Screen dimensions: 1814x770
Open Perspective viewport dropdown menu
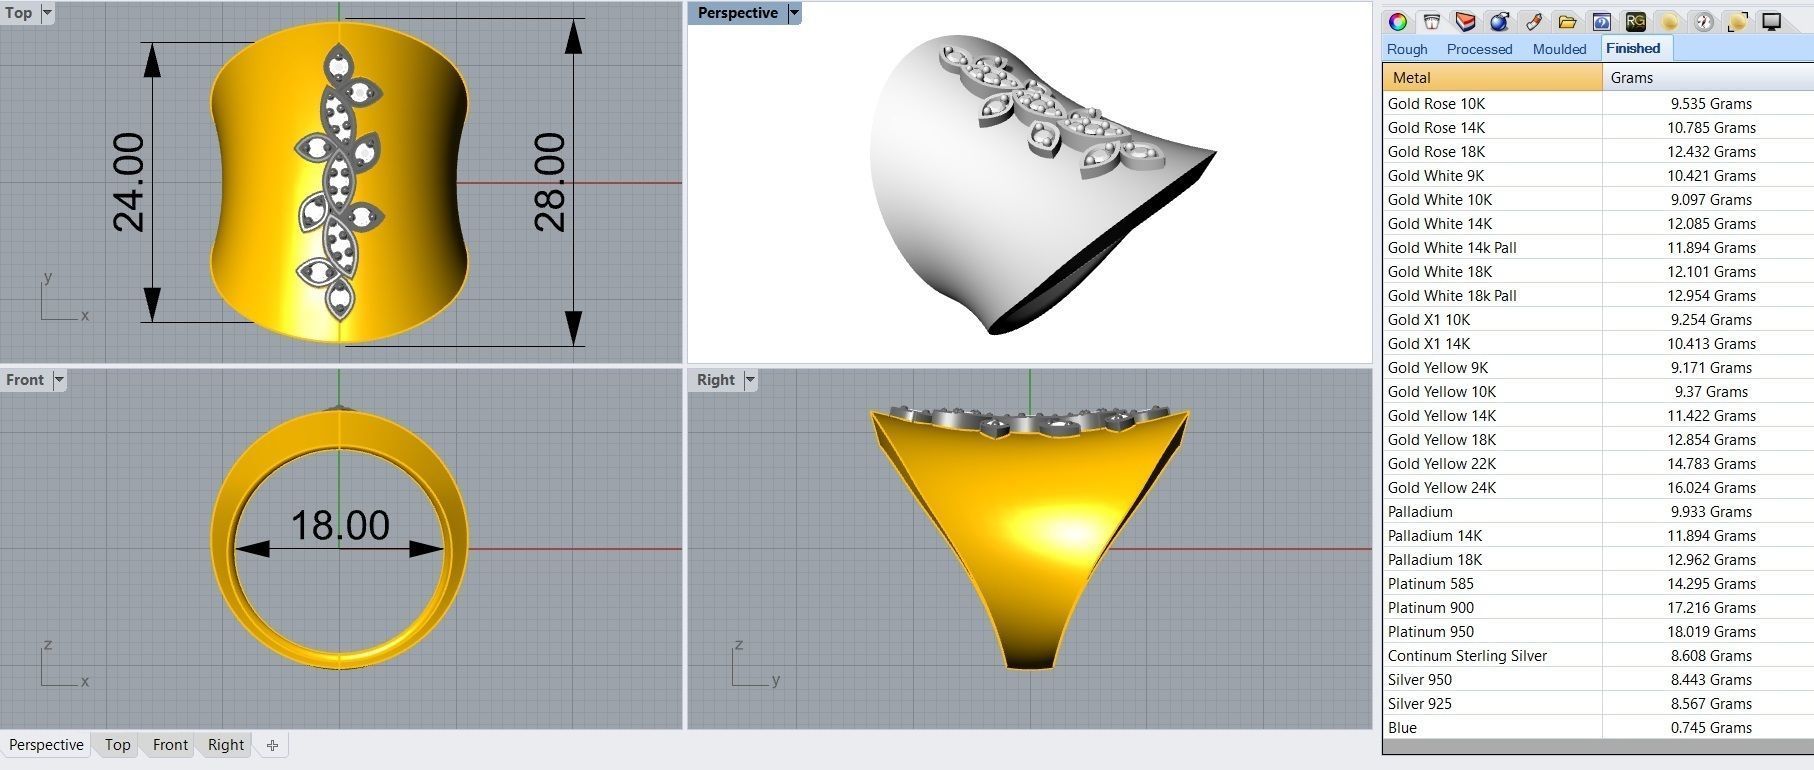794,13
